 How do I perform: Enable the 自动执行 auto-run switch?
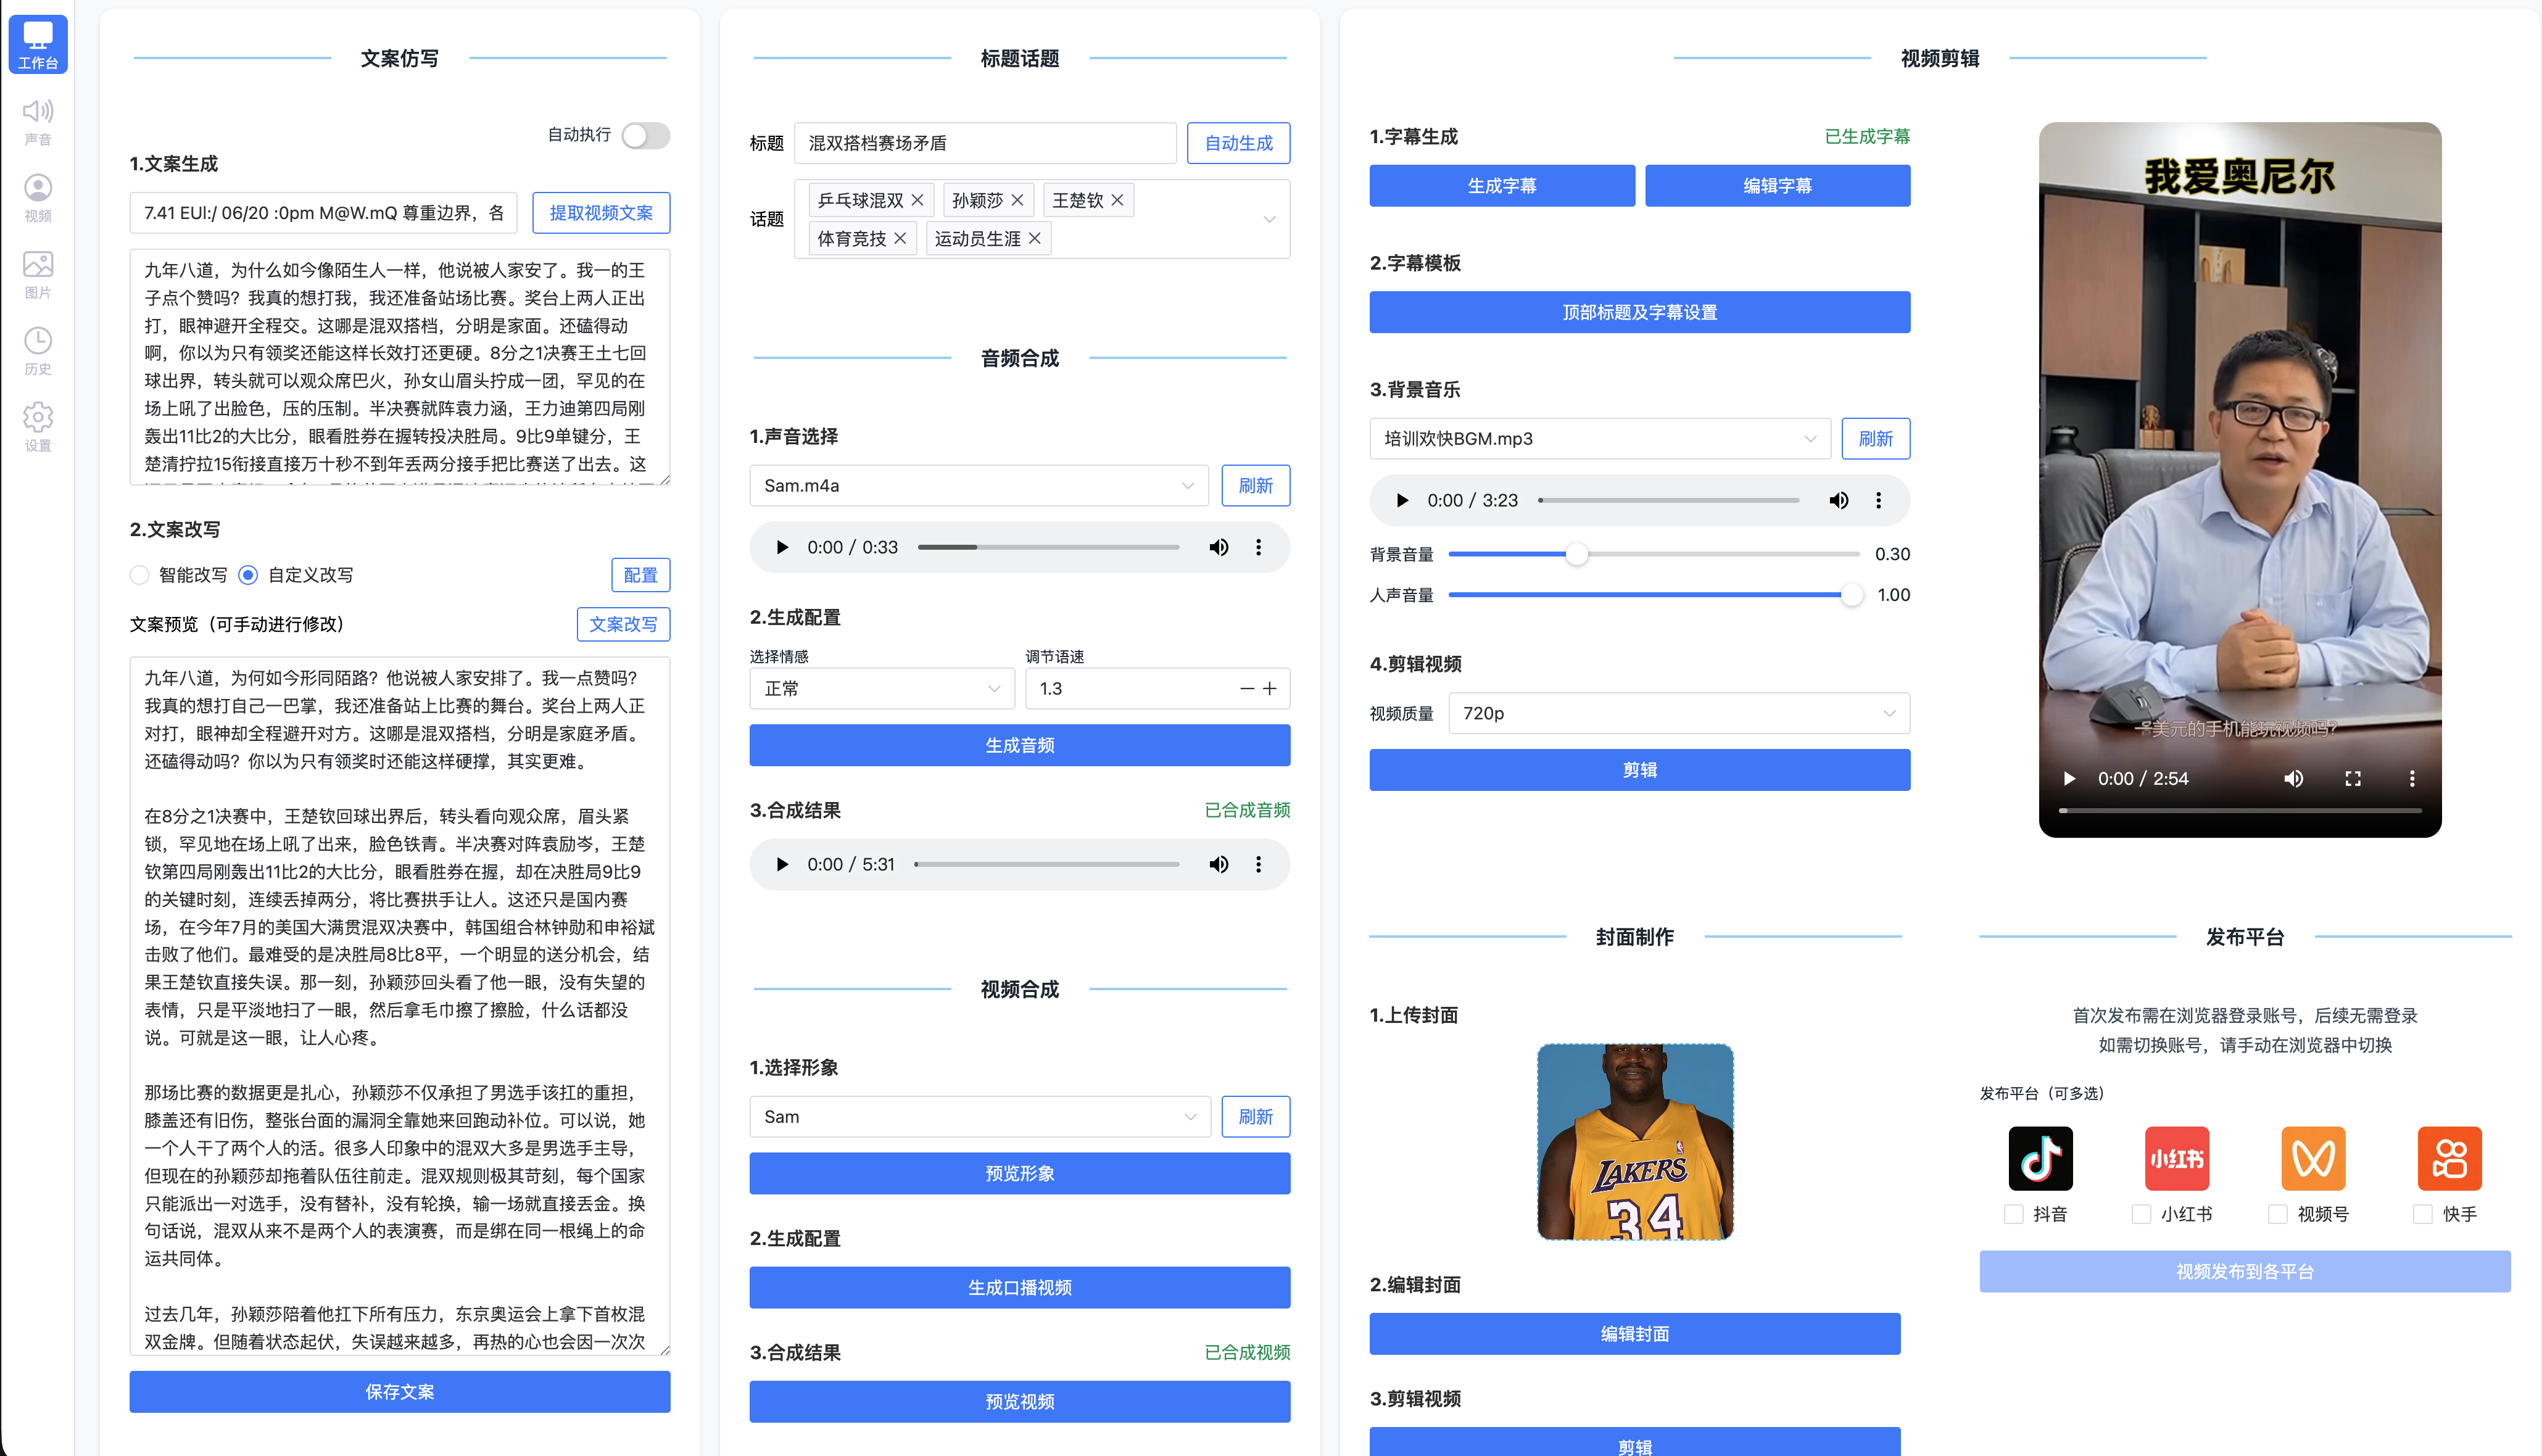(x=645, y=135)
